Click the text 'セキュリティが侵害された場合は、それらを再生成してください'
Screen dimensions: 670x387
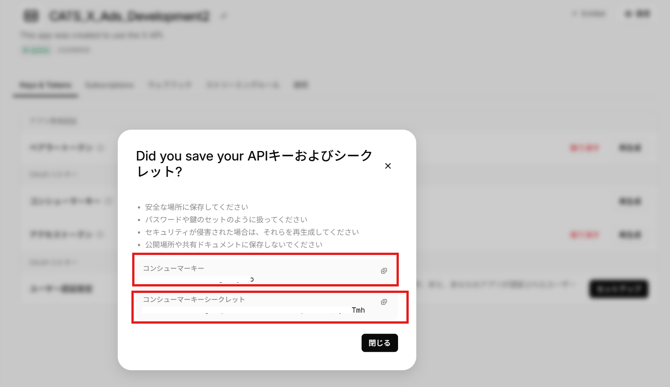pyautogui.click(x=252, y=232)
